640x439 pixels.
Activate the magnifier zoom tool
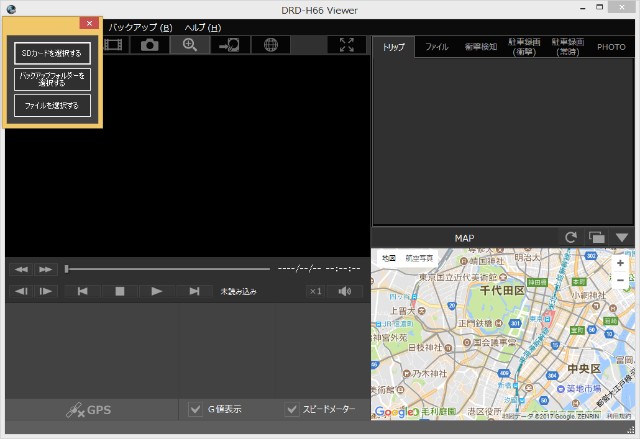190,44
